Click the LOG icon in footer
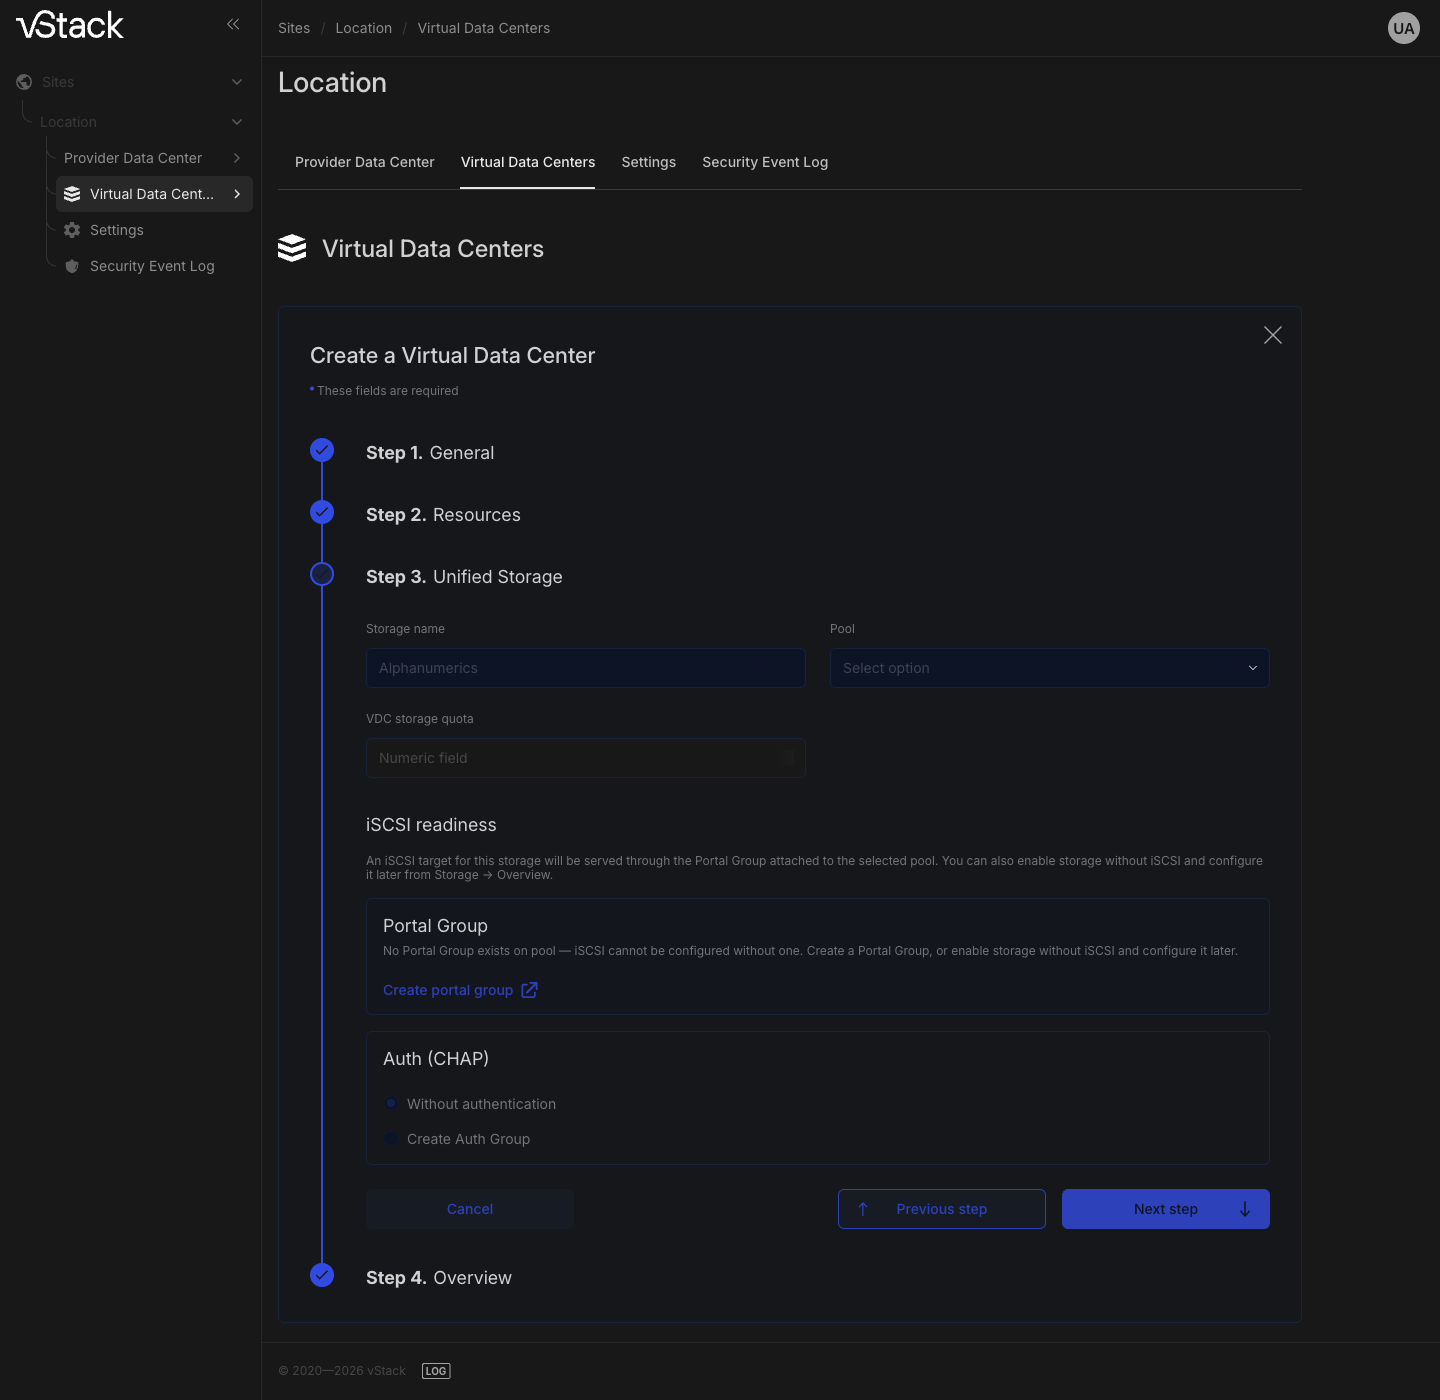1440x1400 pixels. tap(436, 1371)
